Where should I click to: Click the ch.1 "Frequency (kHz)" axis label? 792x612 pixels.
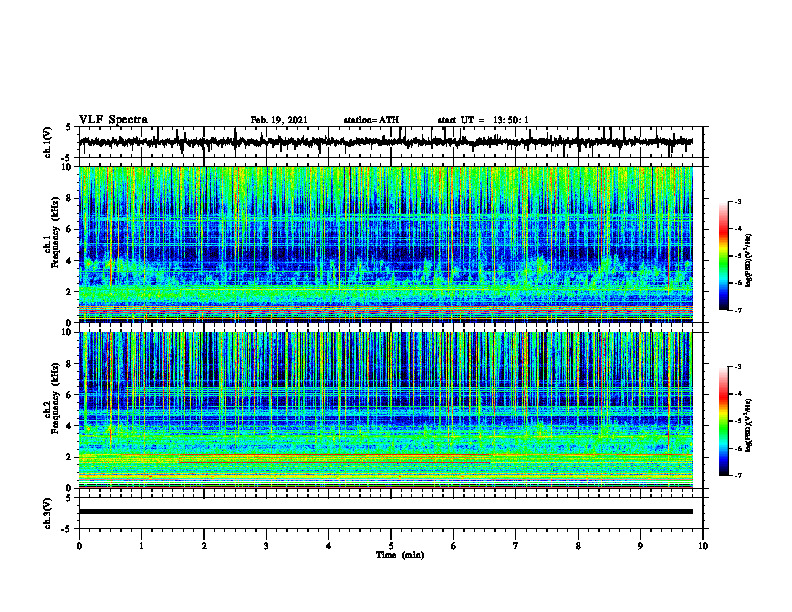(x=55, y=232)
